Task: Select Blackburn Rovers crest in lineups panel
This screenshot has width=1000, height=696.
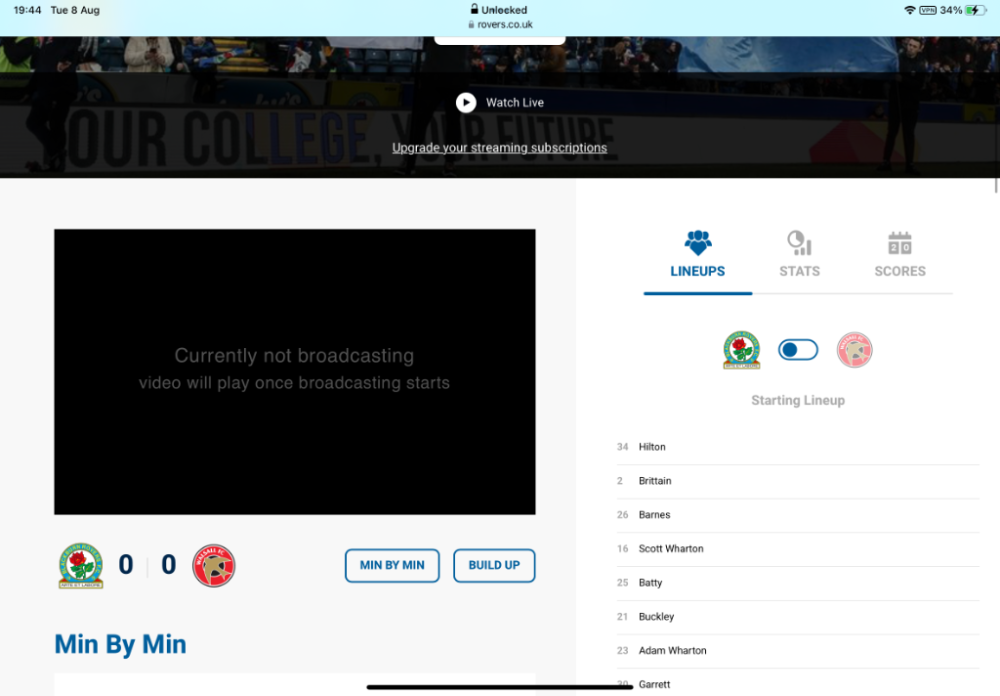Action: tap(741, 350)
